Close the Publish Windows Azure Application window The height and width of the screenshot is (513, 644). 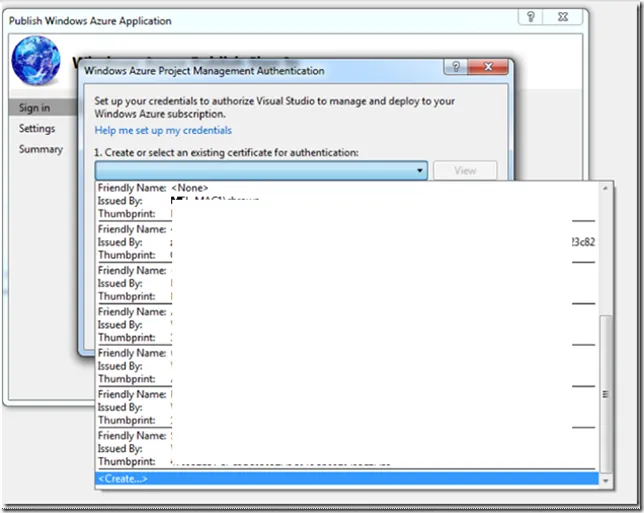(563, 17)
